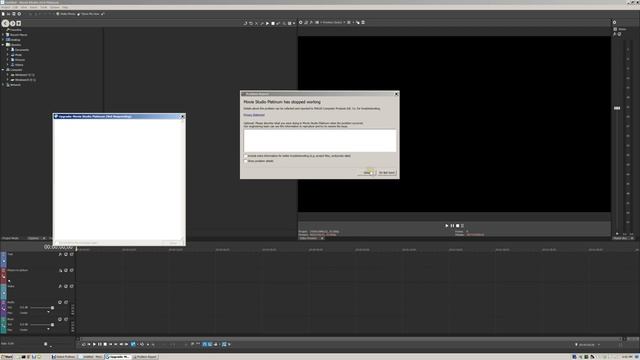Expand the Music library node
The image size is (640, 360).
point(7,55)
